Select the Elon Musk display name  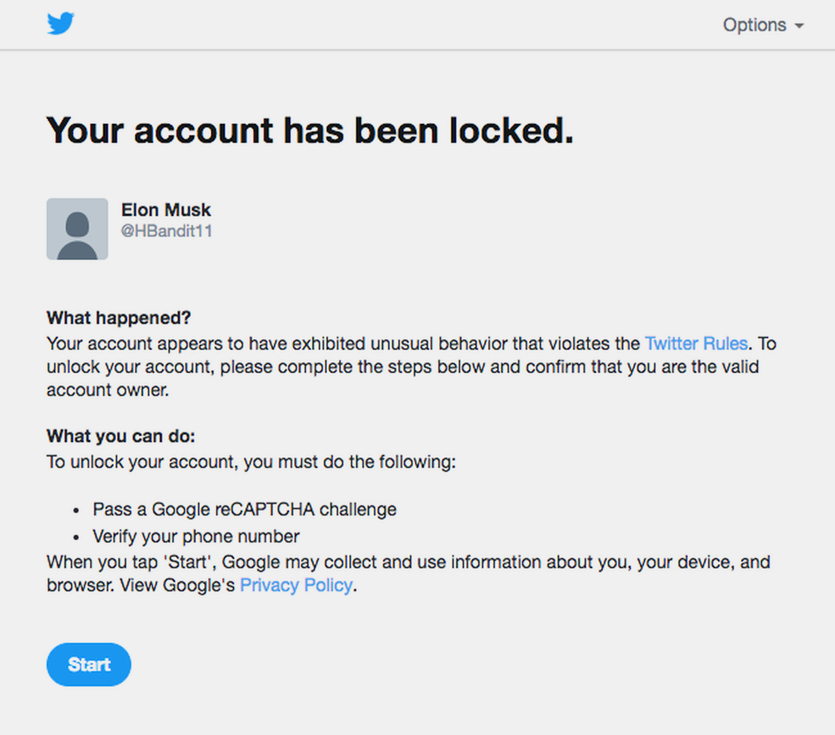(166, 210)
